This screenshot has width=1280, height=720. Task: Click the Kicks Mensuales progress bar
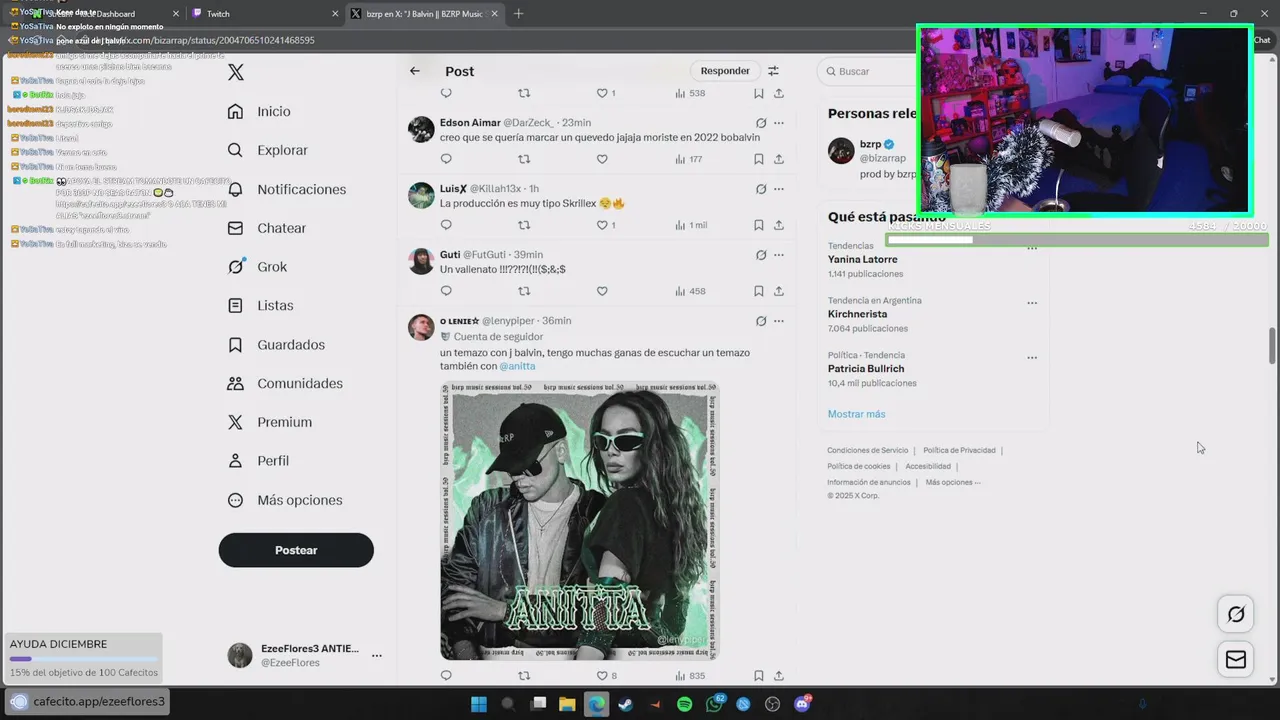coord(1076,240)
